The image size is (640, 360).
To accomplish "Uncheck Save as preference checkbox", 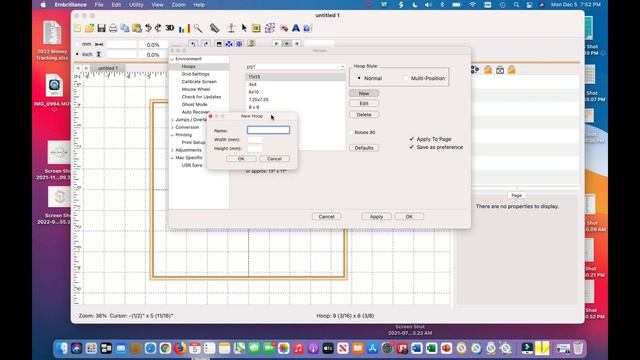I will pos(411,147).
